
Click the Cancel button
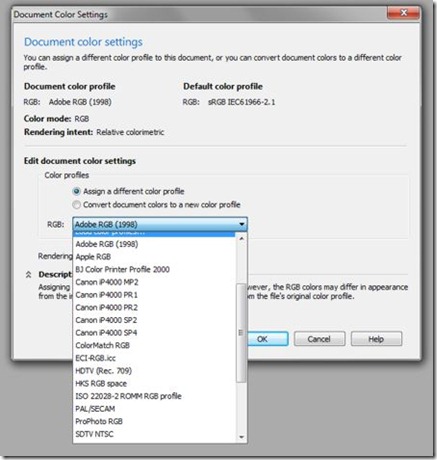pyautogui.click(x=319, y=339)
